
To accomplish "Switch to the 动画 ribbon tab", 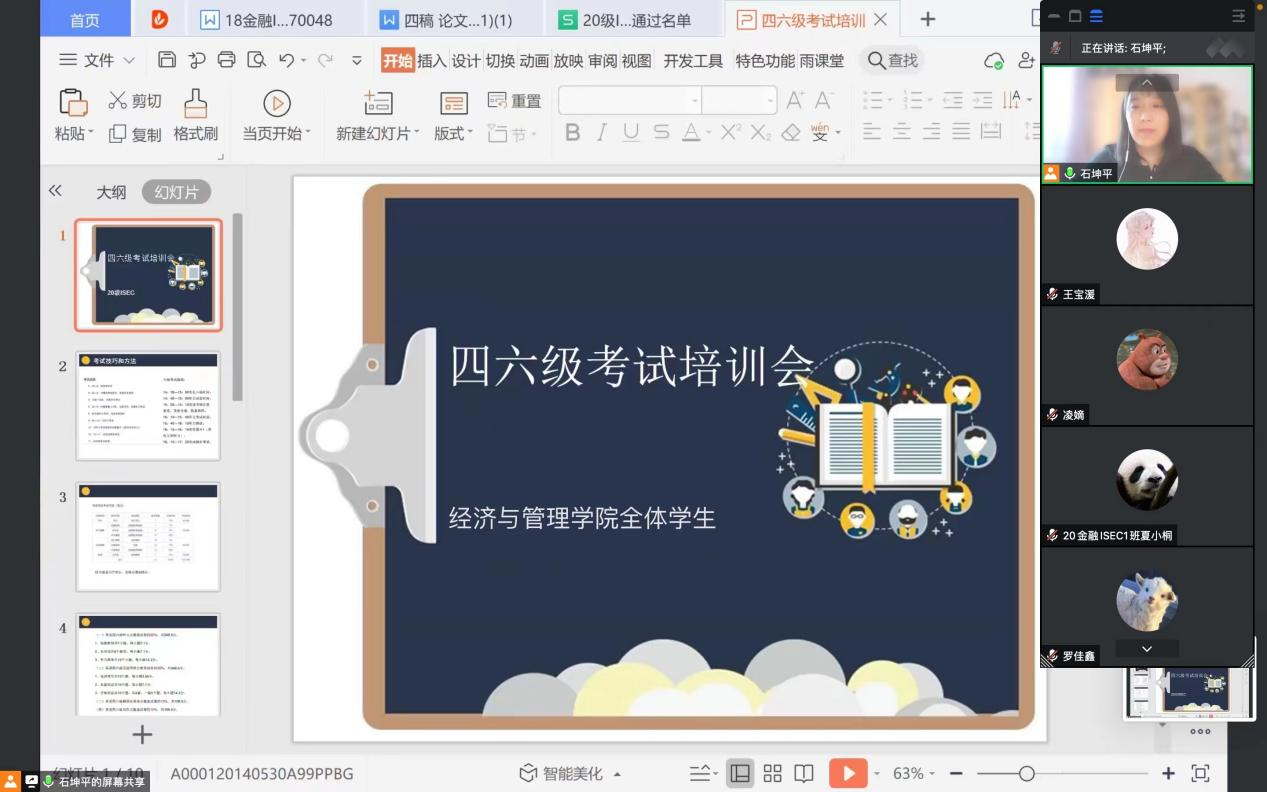I will tap(534, 61).
